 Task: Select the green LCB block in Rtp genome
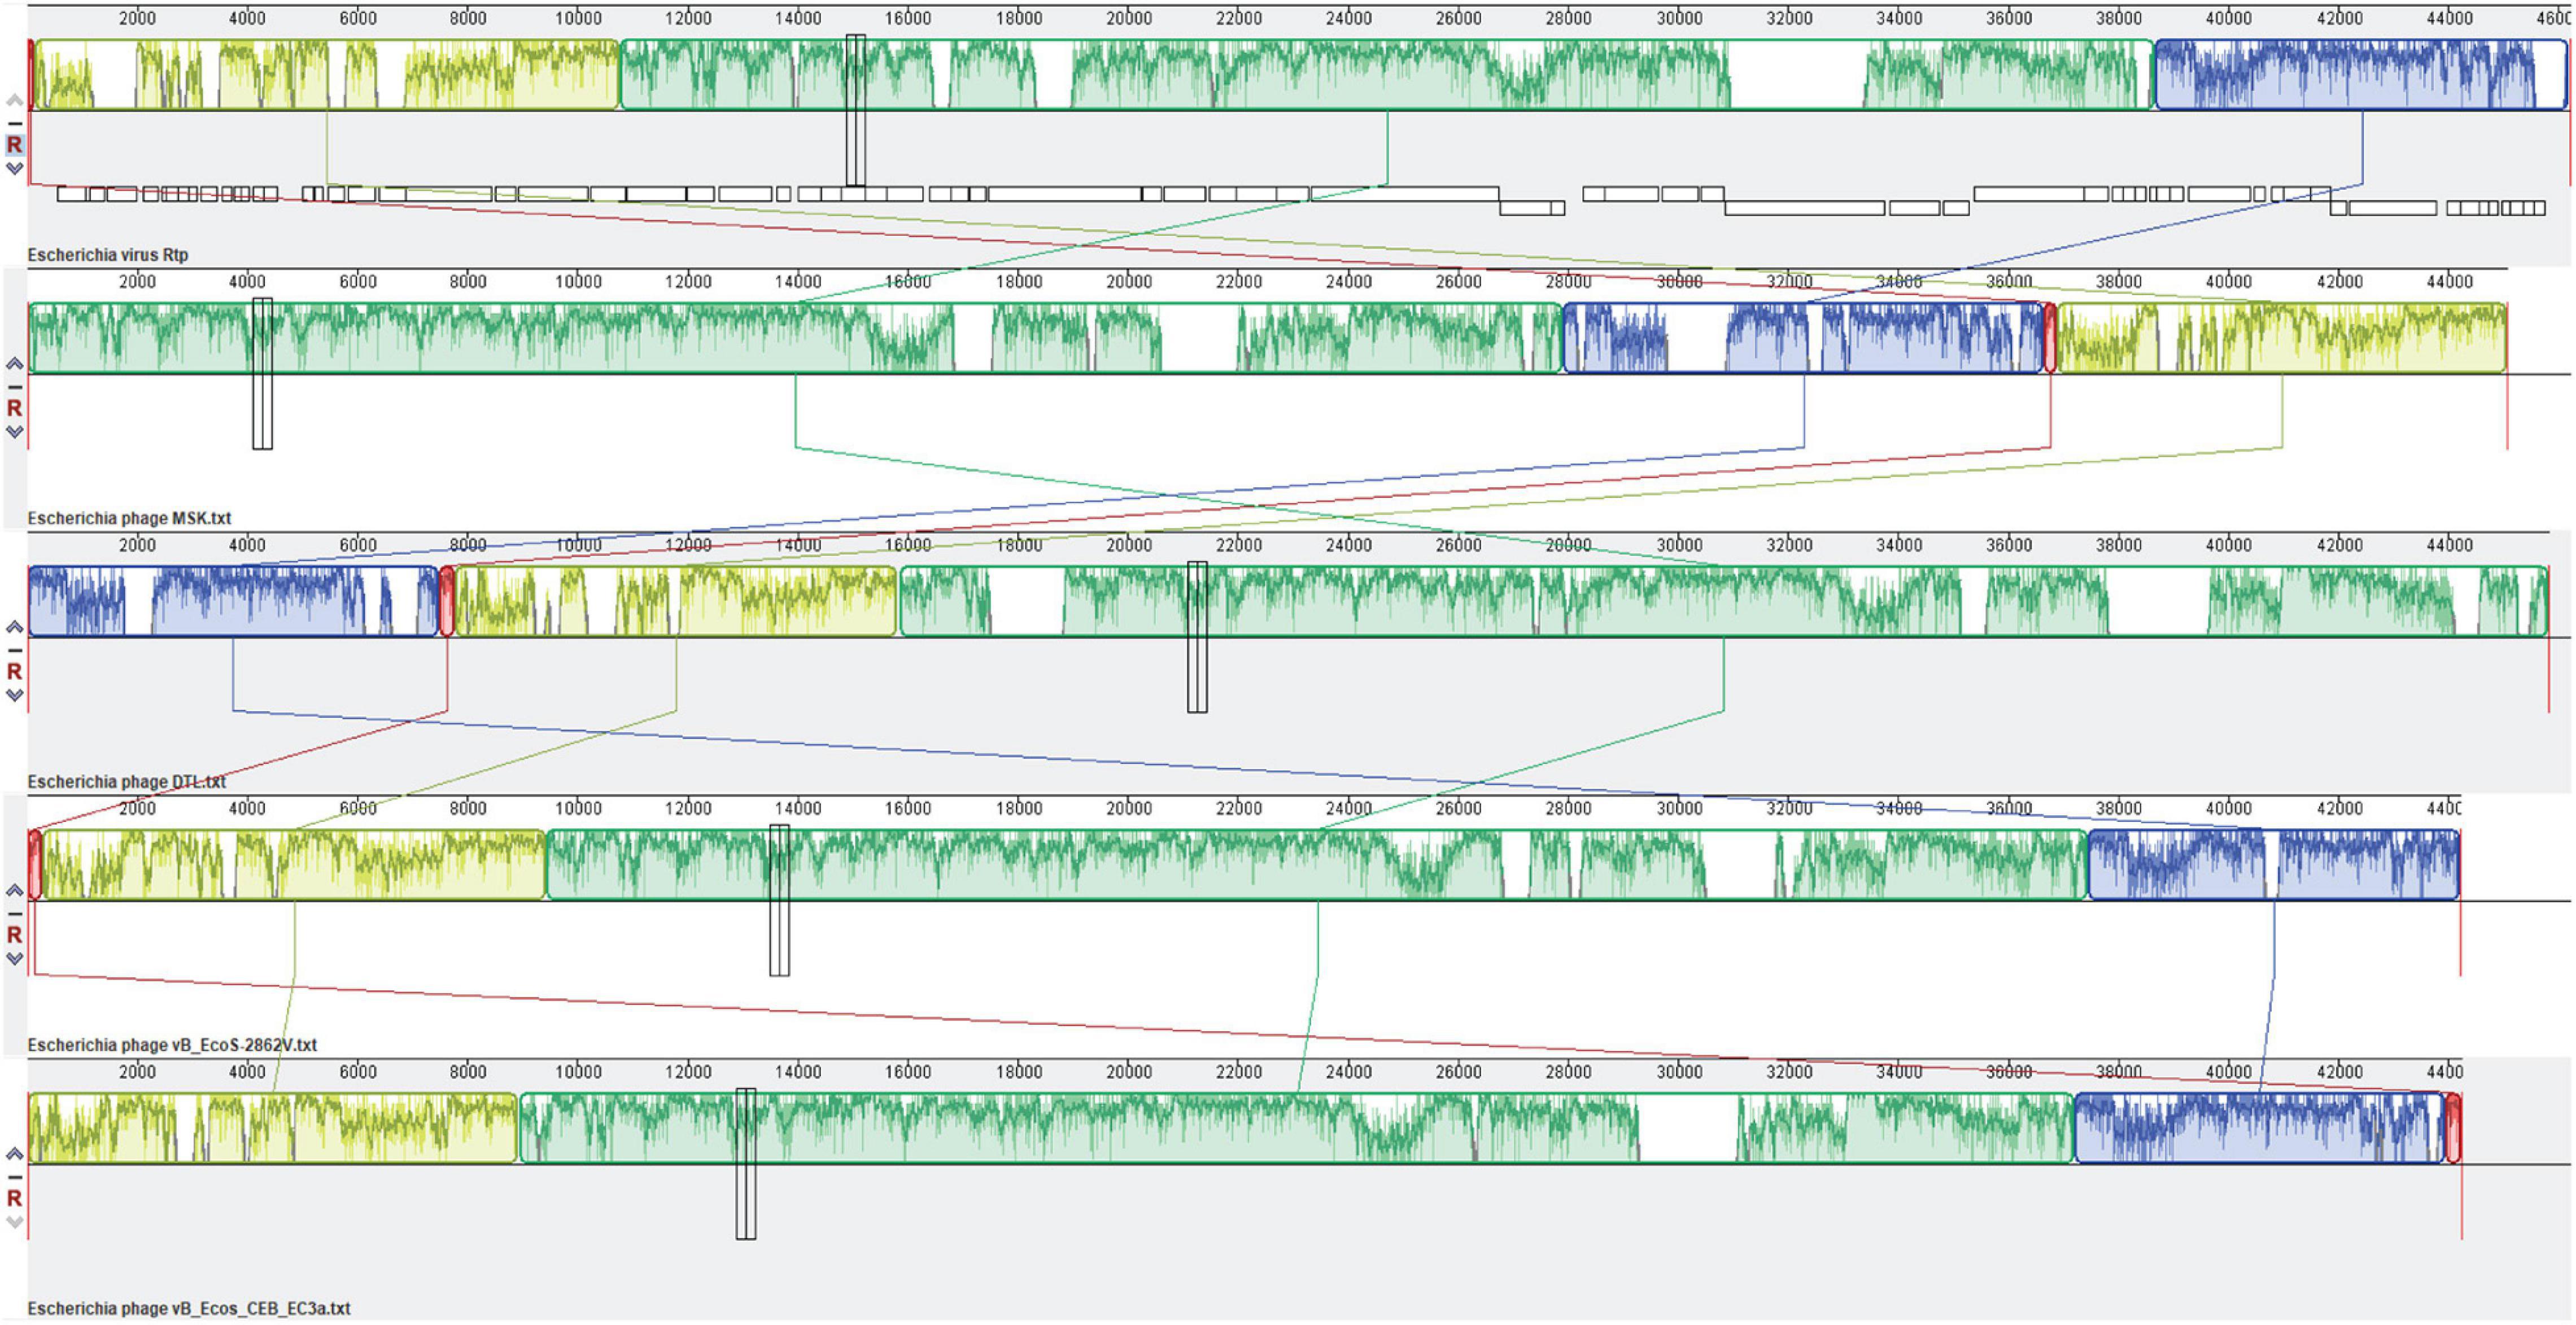[1387, 75]
